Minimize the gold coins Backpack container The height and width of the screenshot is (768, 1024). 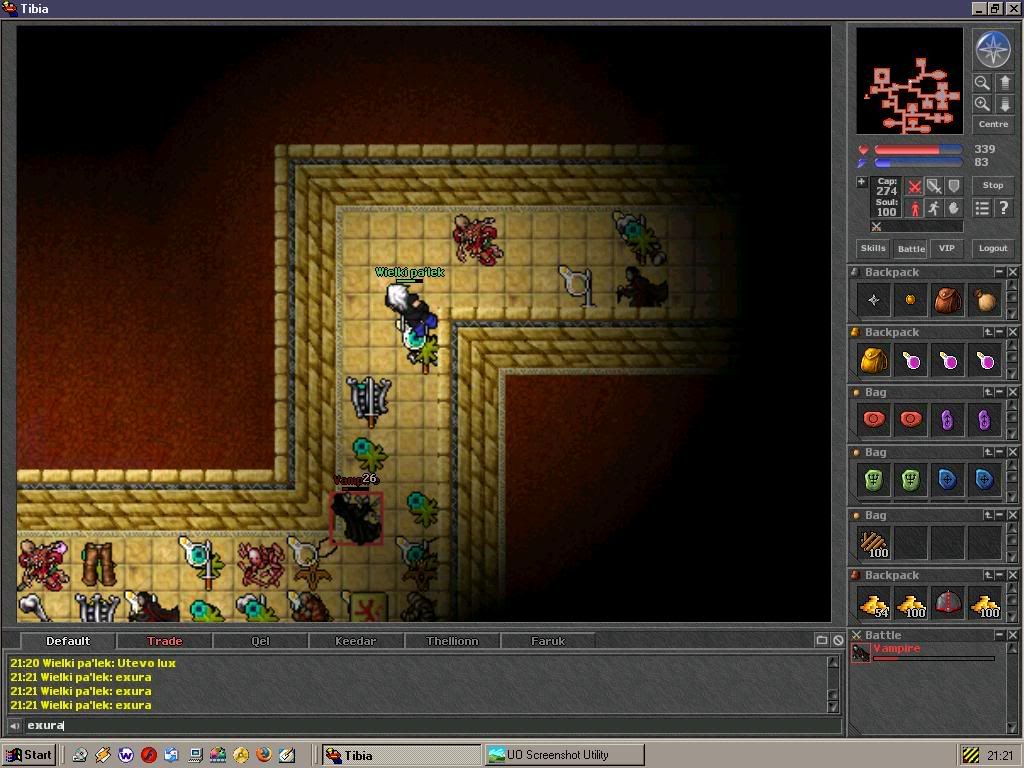(x=999, y=575)
